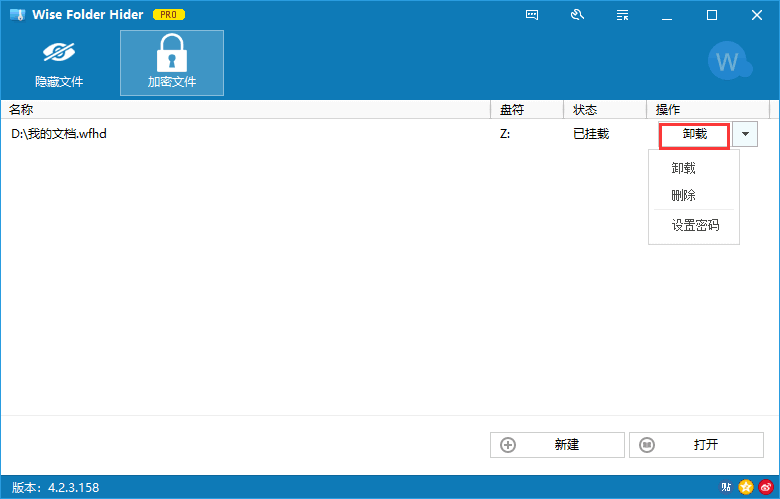Viewport: 780px width, 499px height.
Task: Click the 卸载 button in the 操作 column
Action: (x=694, y=134)
